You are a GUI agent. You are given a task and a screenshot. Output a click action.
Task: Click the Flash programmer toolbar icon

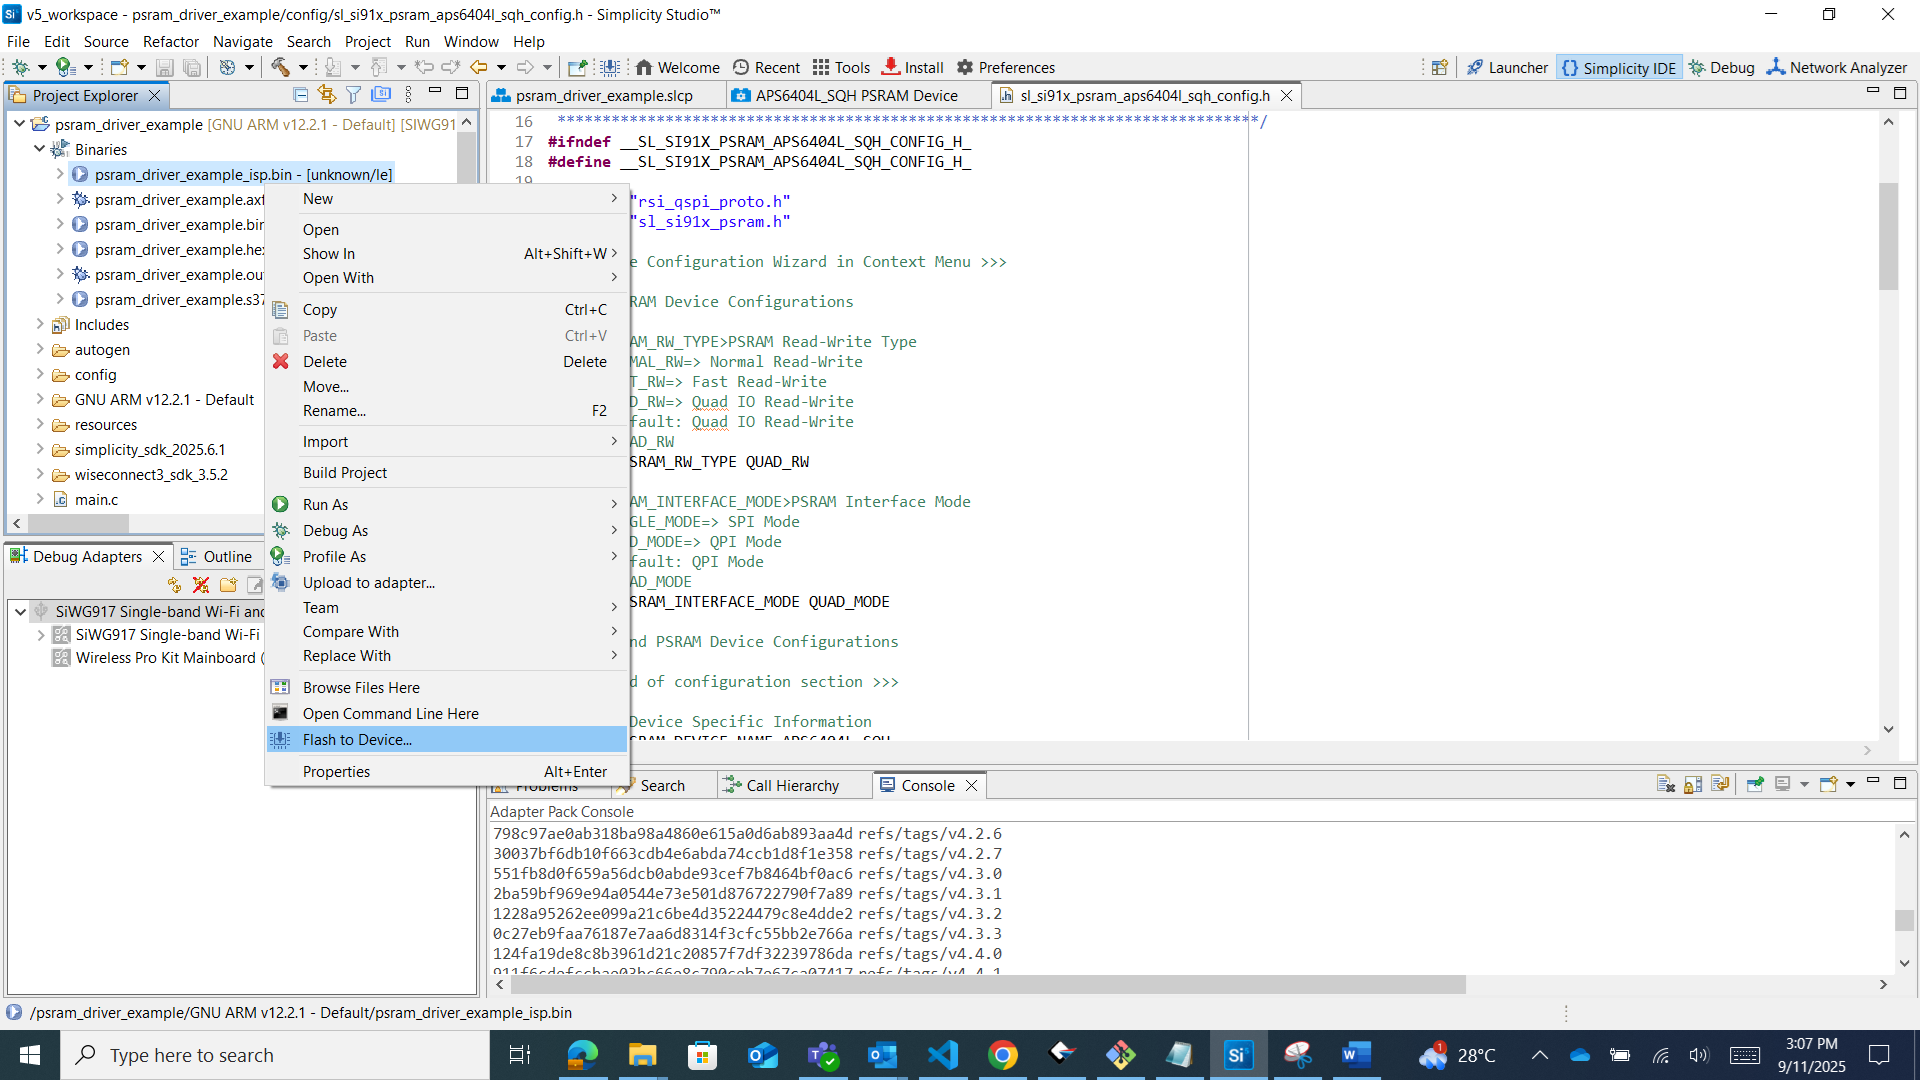[610, 67]
